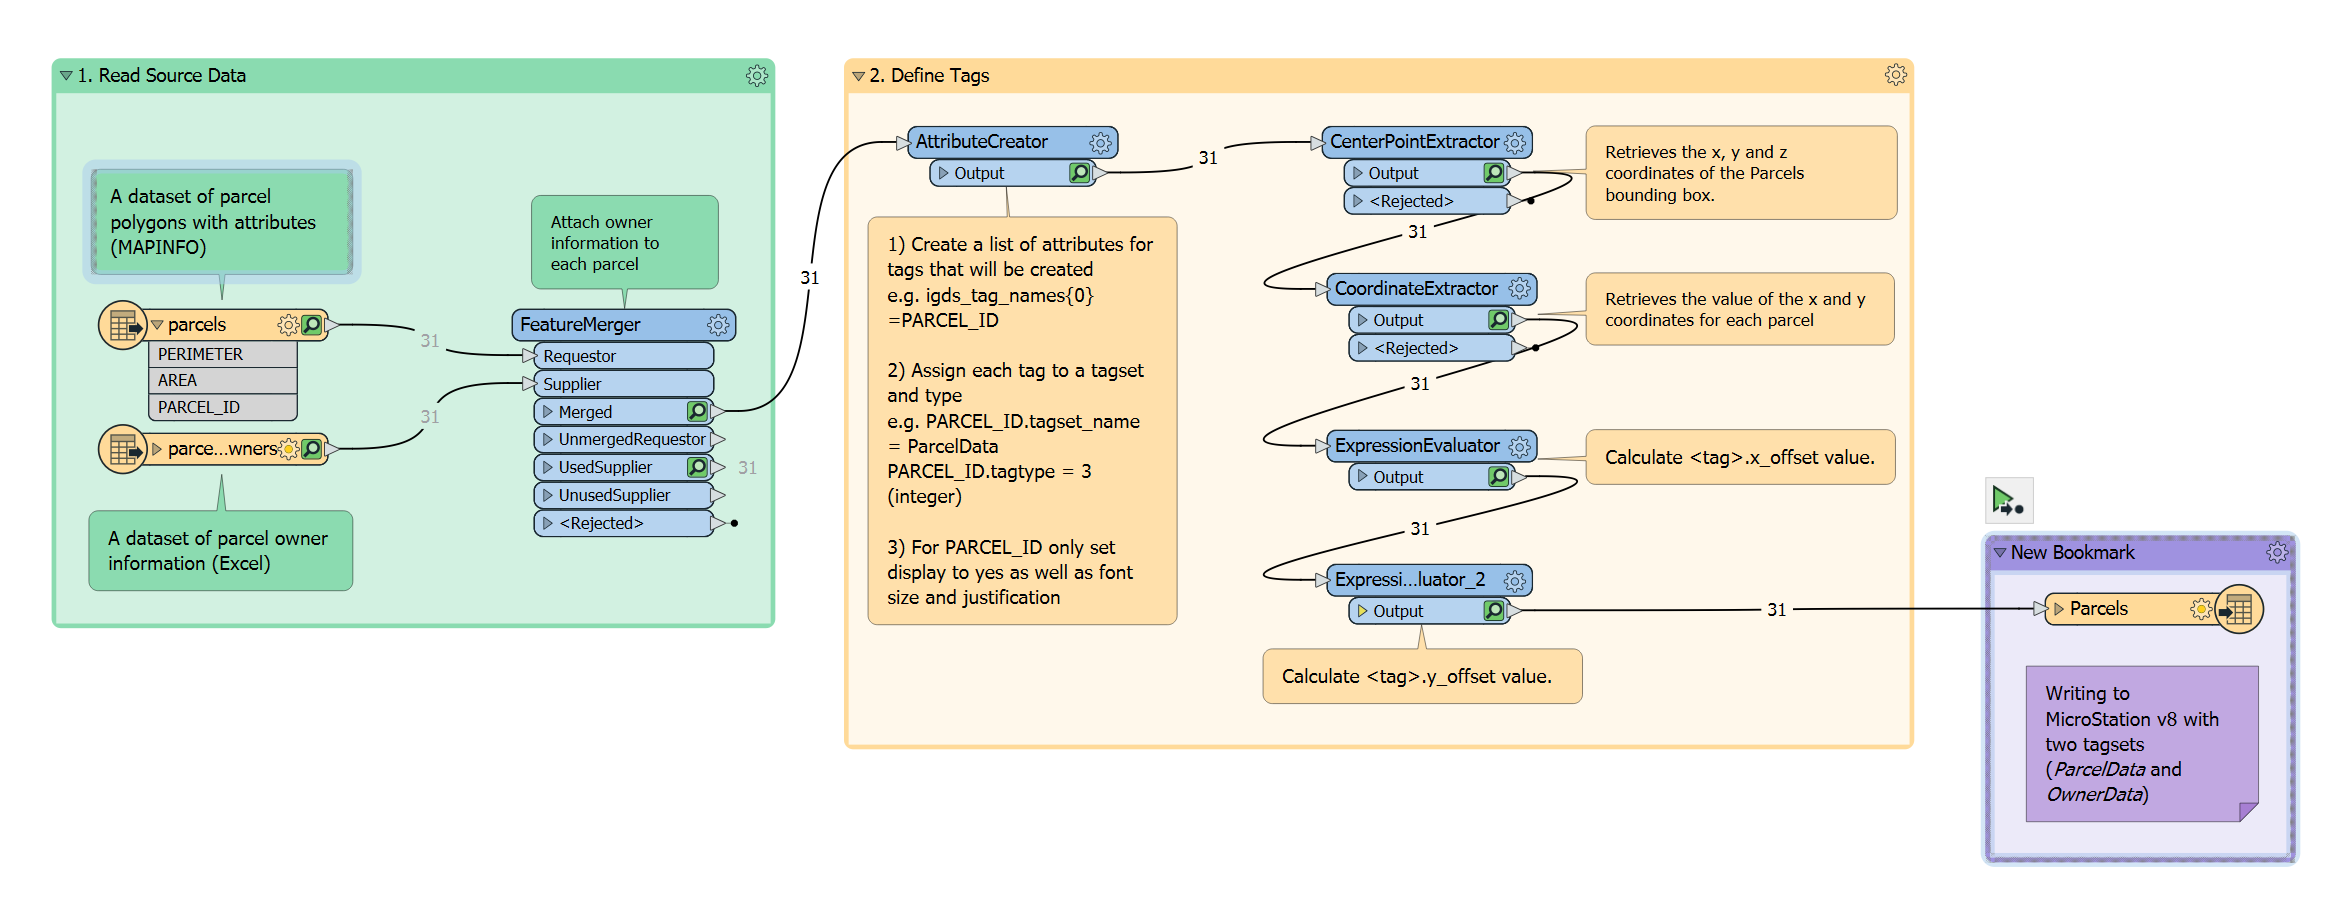Open the CenterPointExtractor settings gear
This screenshot has width=2352, height=915.
(x=1514, y=142)
